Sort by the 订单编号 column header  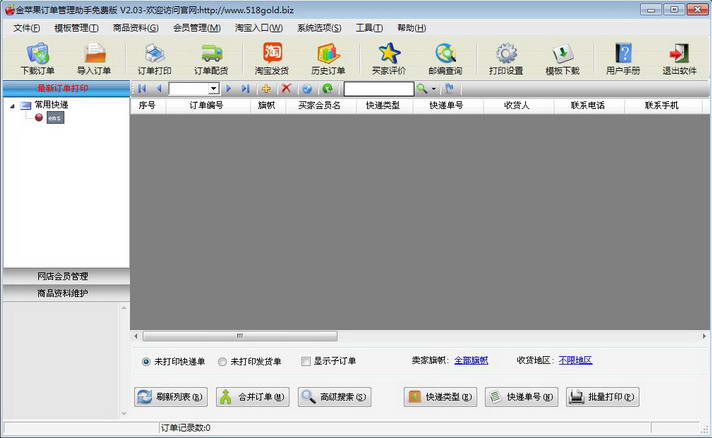tap(208, 105)
